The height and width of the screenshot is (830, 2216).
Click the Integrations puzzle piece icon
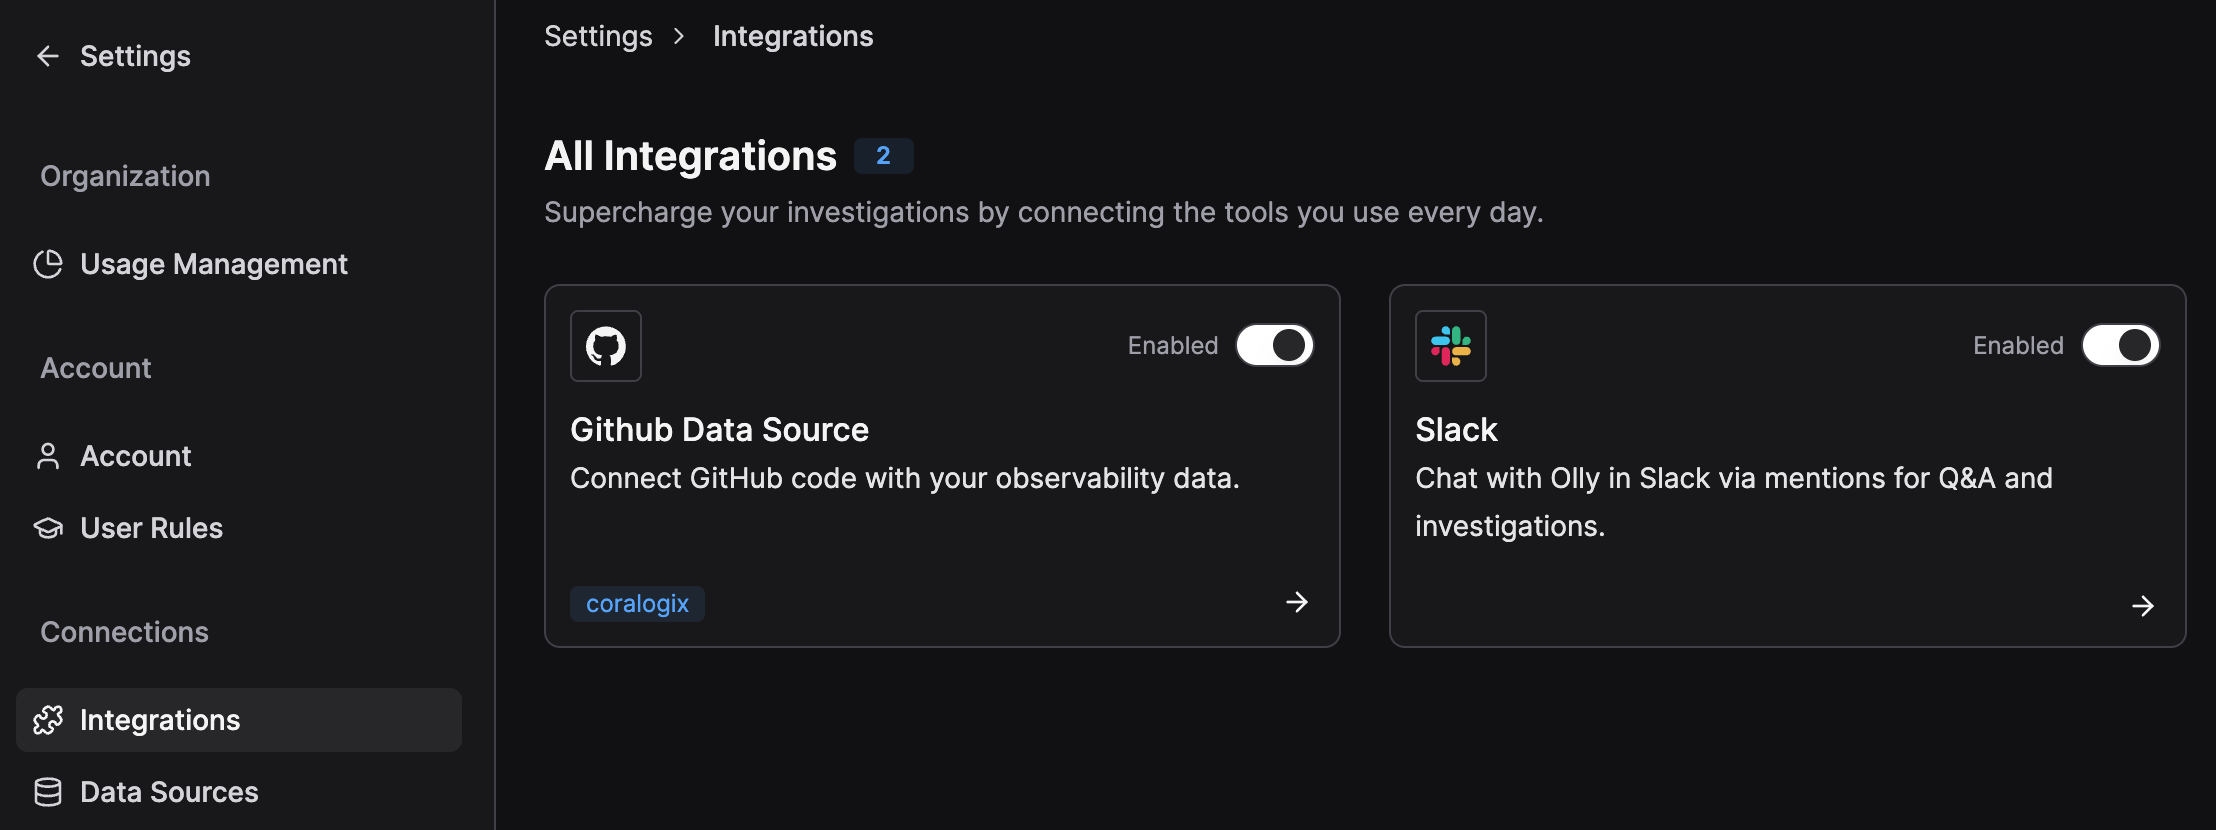click(x=48, y=720)
